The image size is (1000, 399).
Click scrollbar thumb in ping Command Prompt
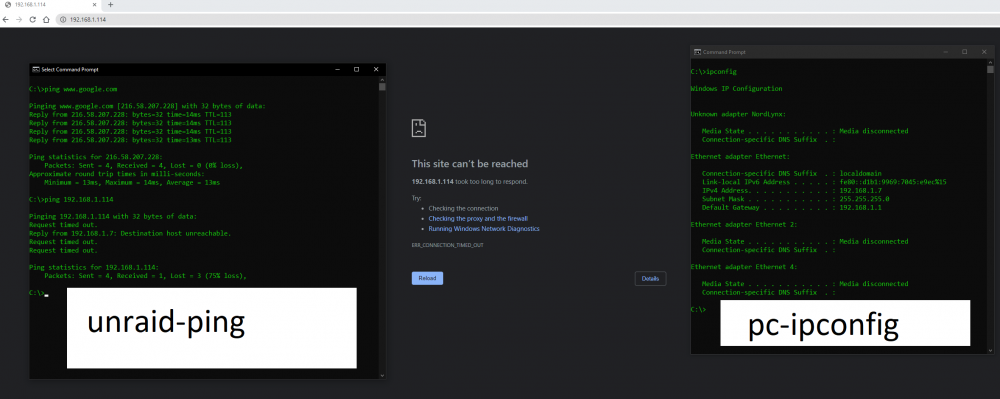(382, 87)
